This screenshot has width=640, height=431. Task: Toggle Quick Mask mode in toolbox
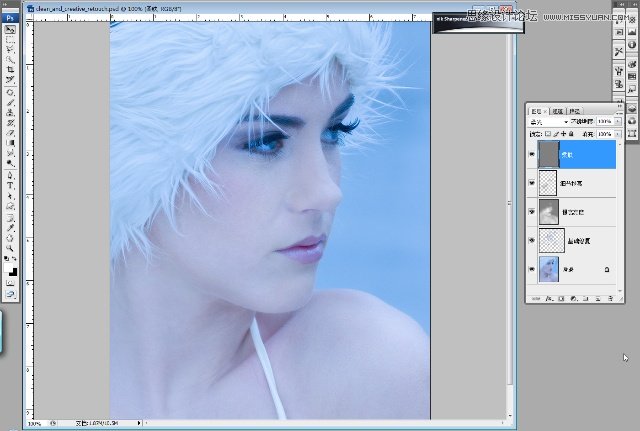10,283
